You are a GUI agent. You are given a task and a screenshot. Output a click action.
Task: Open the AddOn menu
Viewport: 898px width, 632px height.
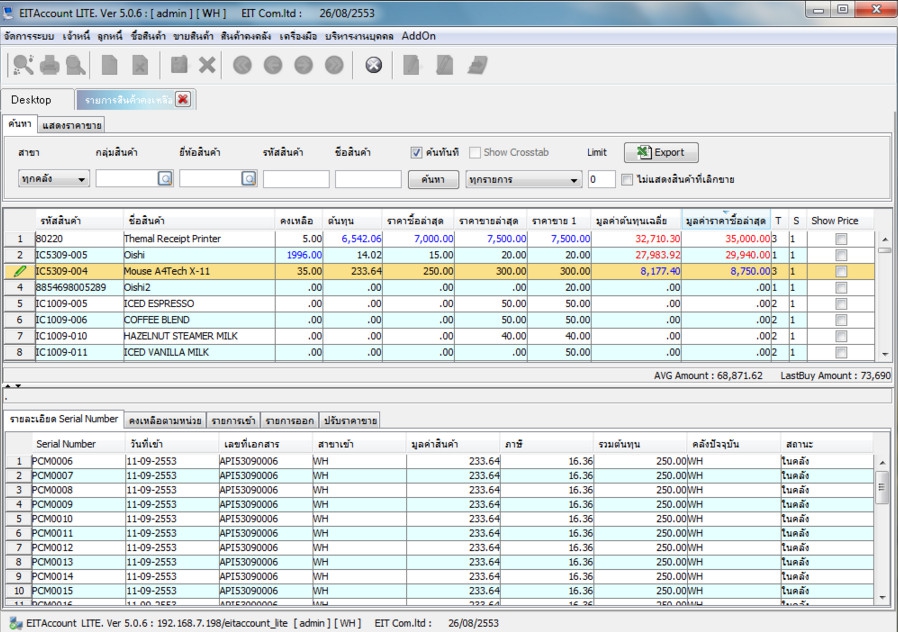click(x=419, y=35)
